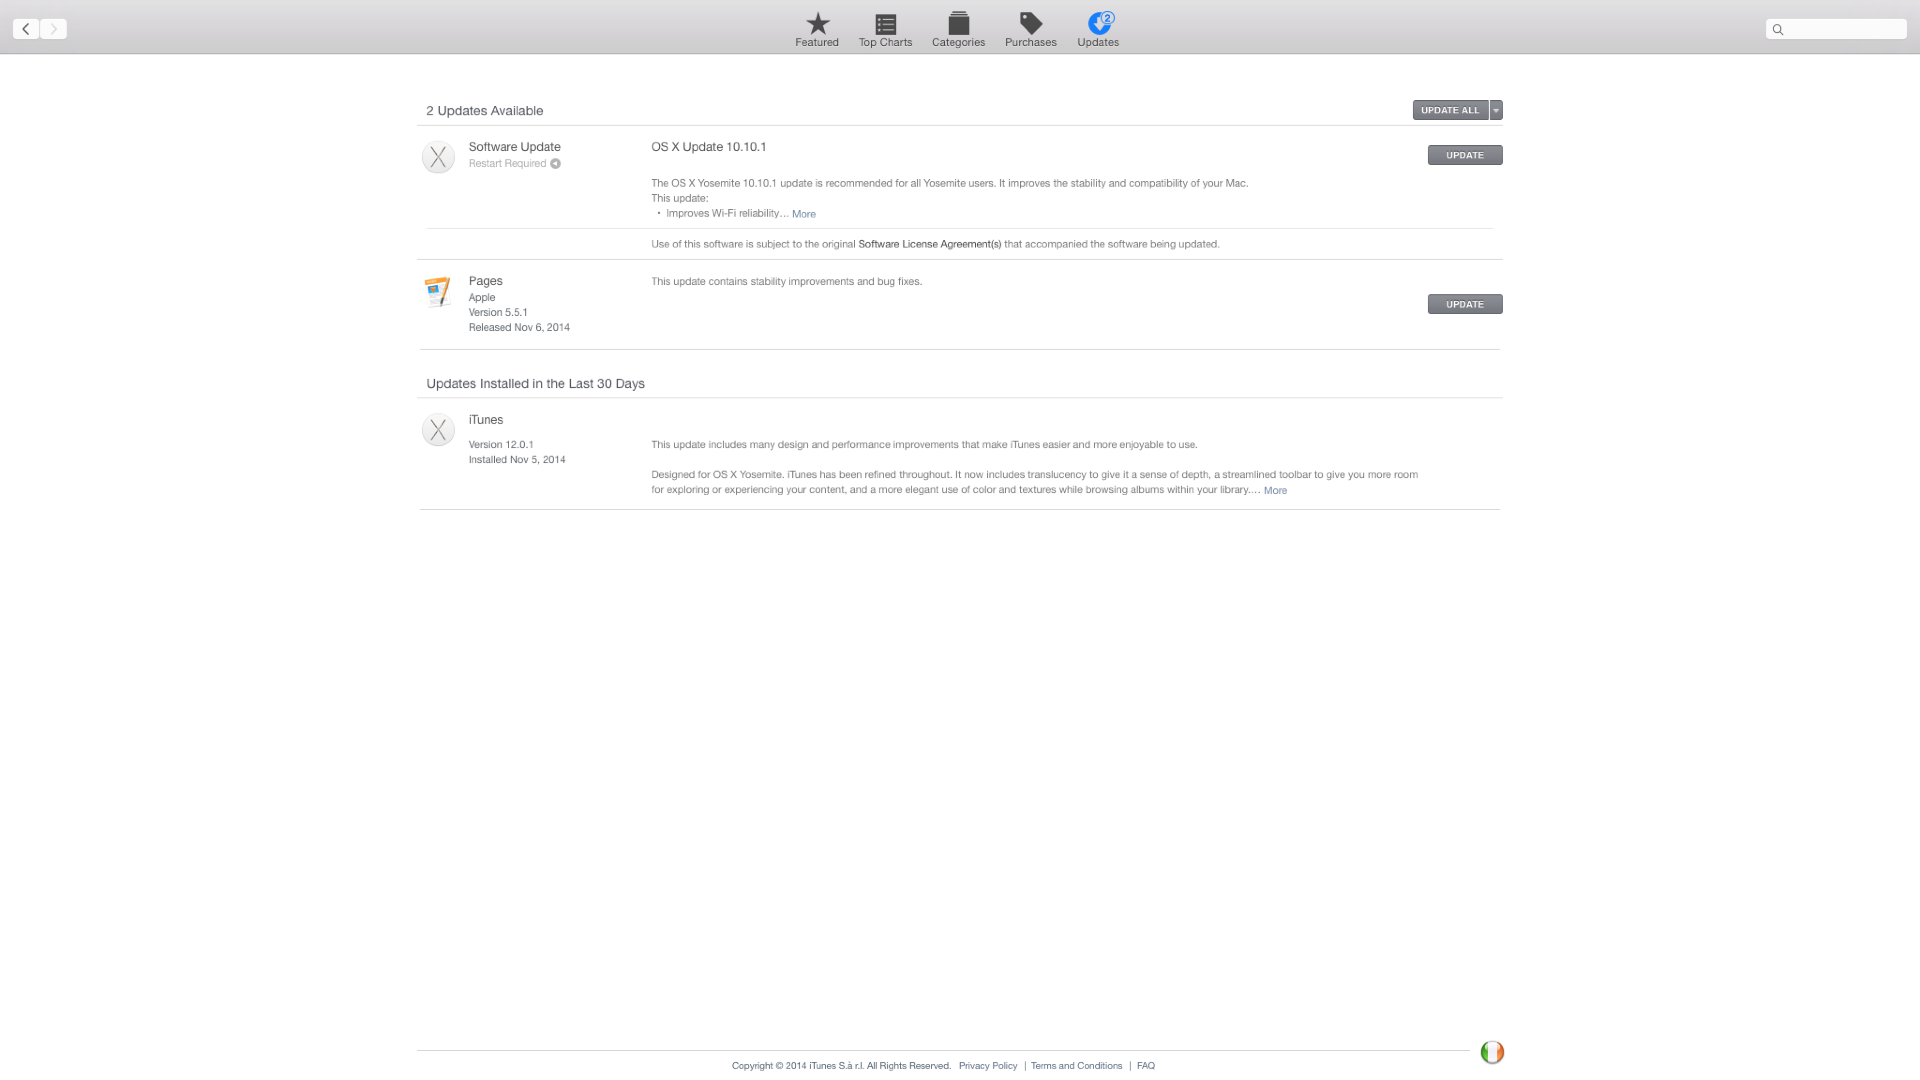Click the OS X Software Update icon
The width and height of the screenshot is (1920, 1080).
(x=437, y=157)
